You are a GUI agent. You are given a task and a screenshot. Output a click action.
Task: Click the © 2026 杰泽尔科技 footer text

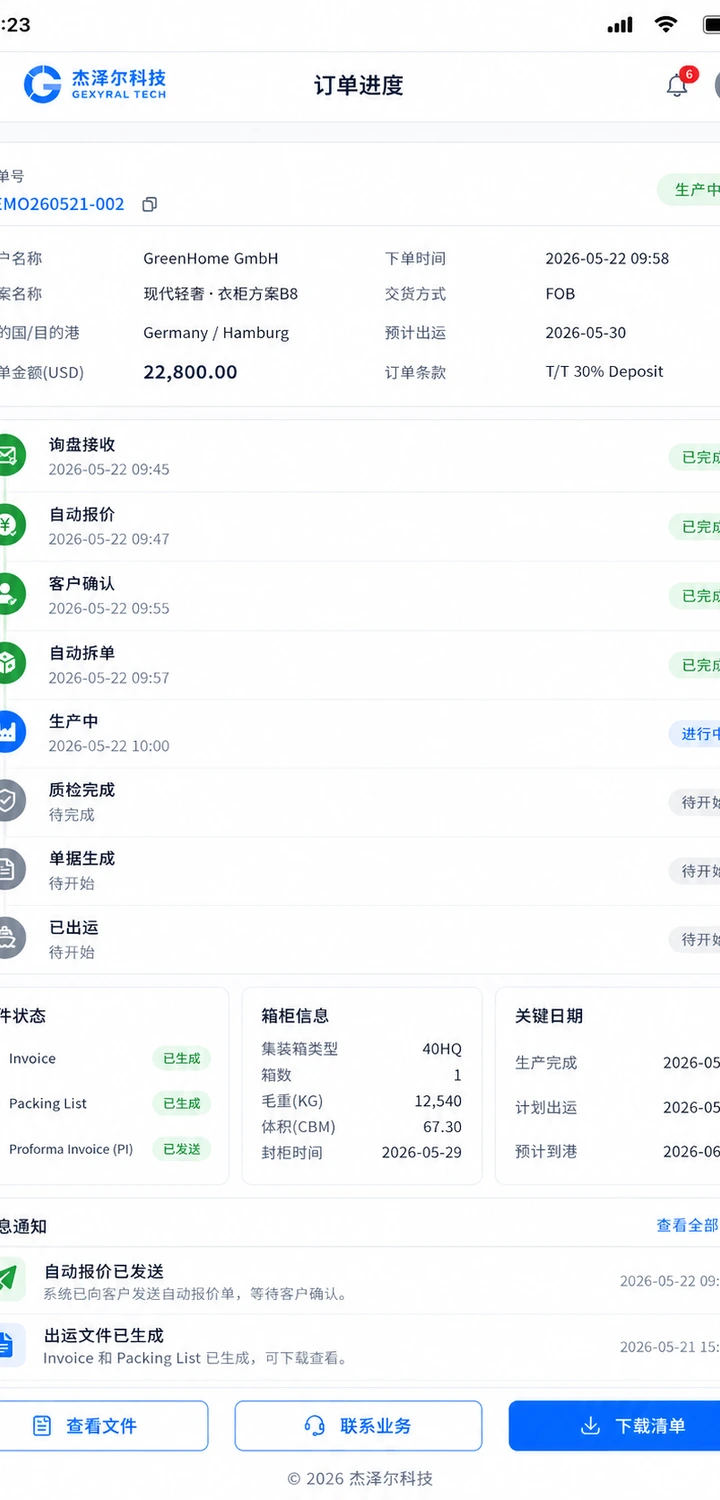[x=360, y=1478]
